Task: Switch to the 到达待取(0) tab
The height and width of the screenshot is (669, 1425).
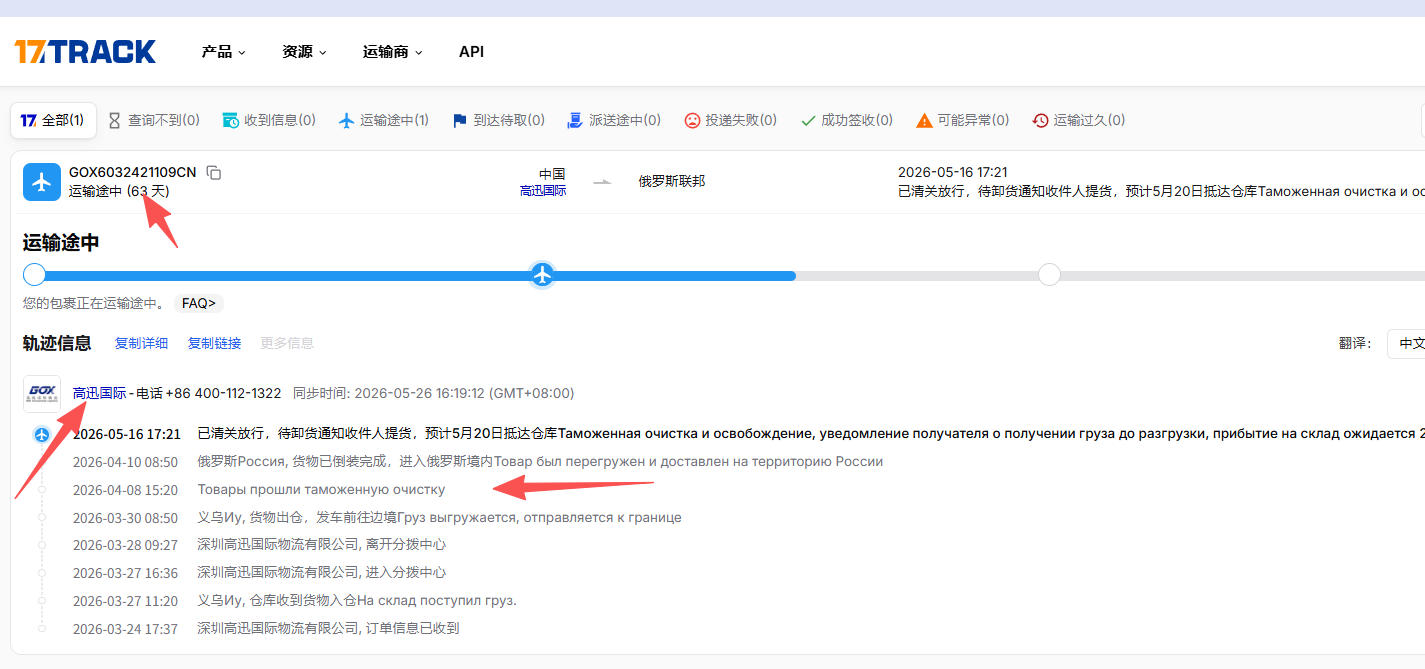Action: (x=498, y=120)
